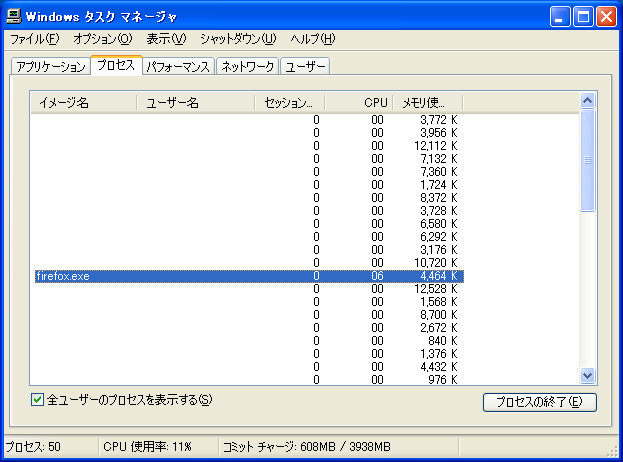The height and width of the screenshot is (462, 623).
Task: Select the row with 10,720 K memory
Action: tap(250, 263)
